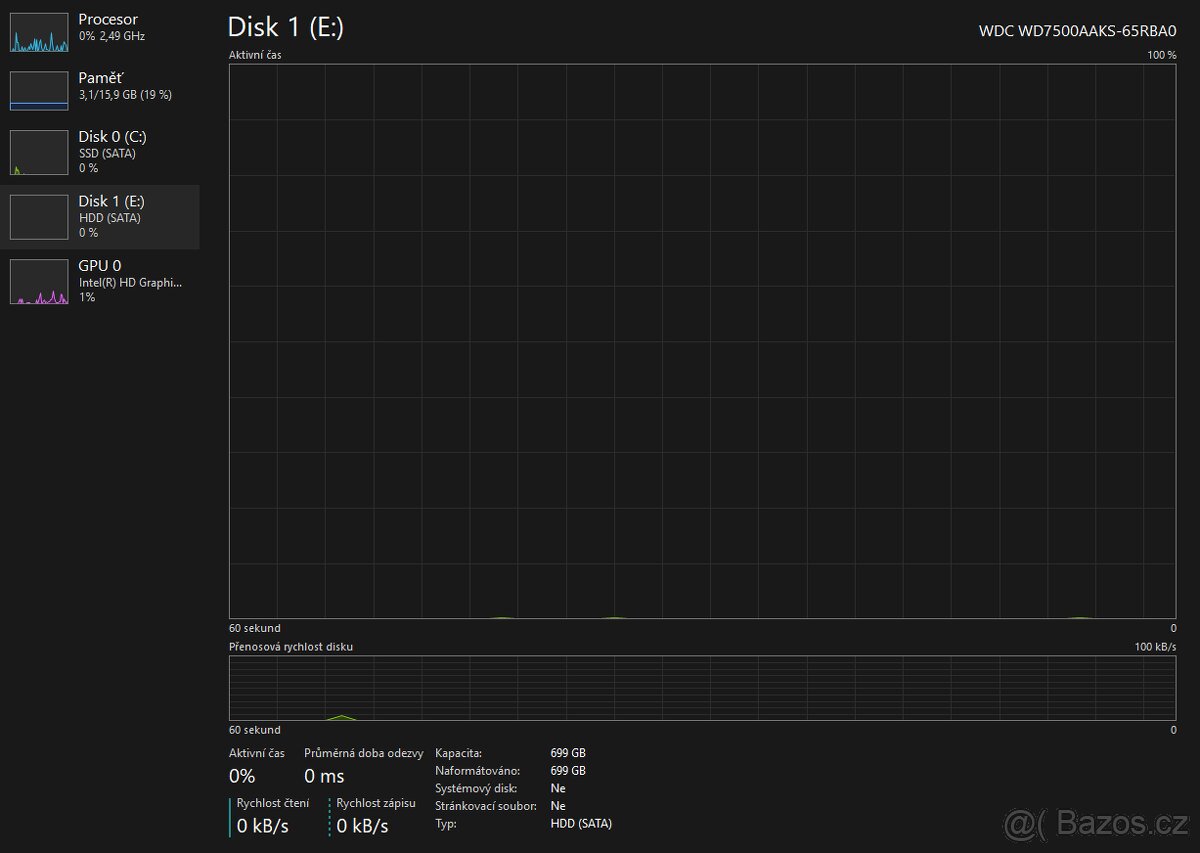
Task: Click the Přenosová rychlost disku graph
Action: (702, 688)
